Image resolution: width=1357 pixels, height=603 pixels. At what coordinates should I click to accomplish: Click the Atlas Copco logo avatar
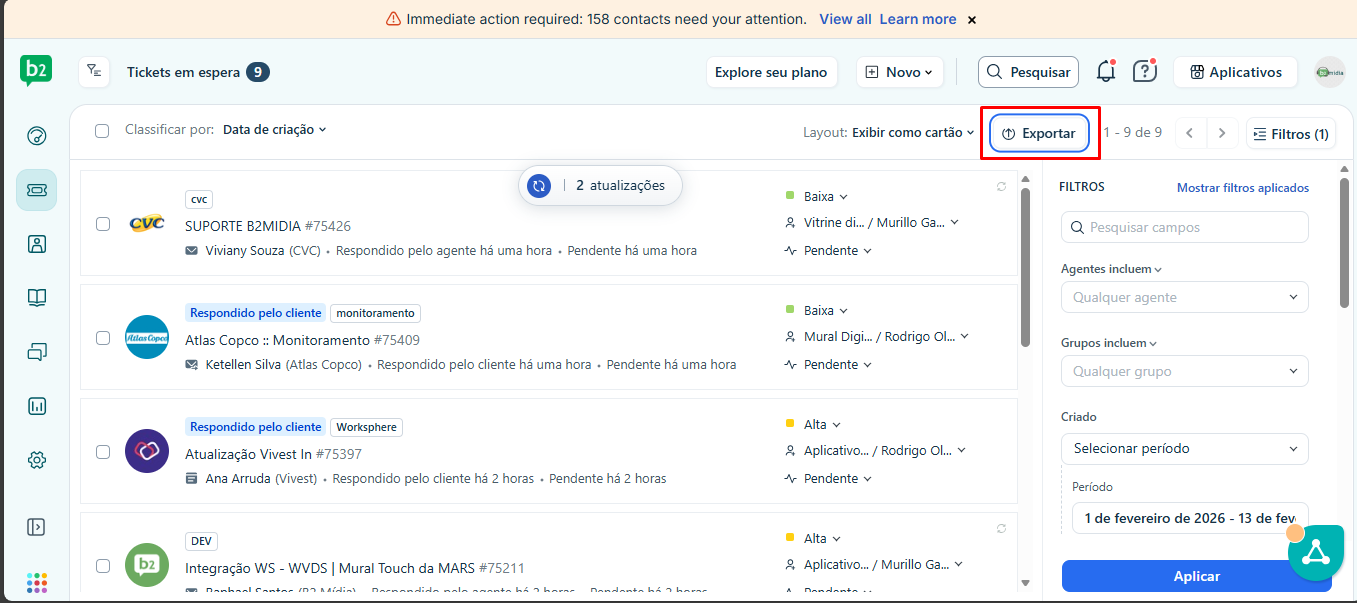pos(147,337)
